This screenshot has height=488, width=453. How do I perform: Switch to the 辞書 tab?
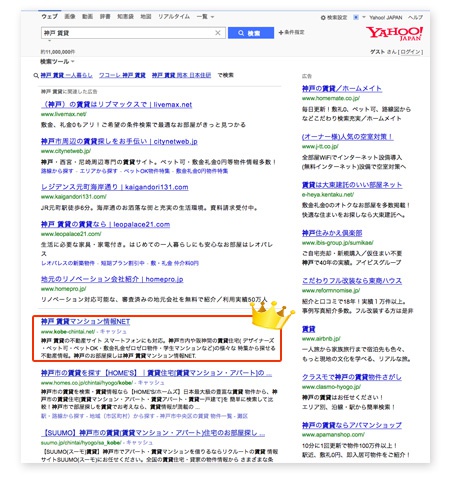tap(105, 16)
